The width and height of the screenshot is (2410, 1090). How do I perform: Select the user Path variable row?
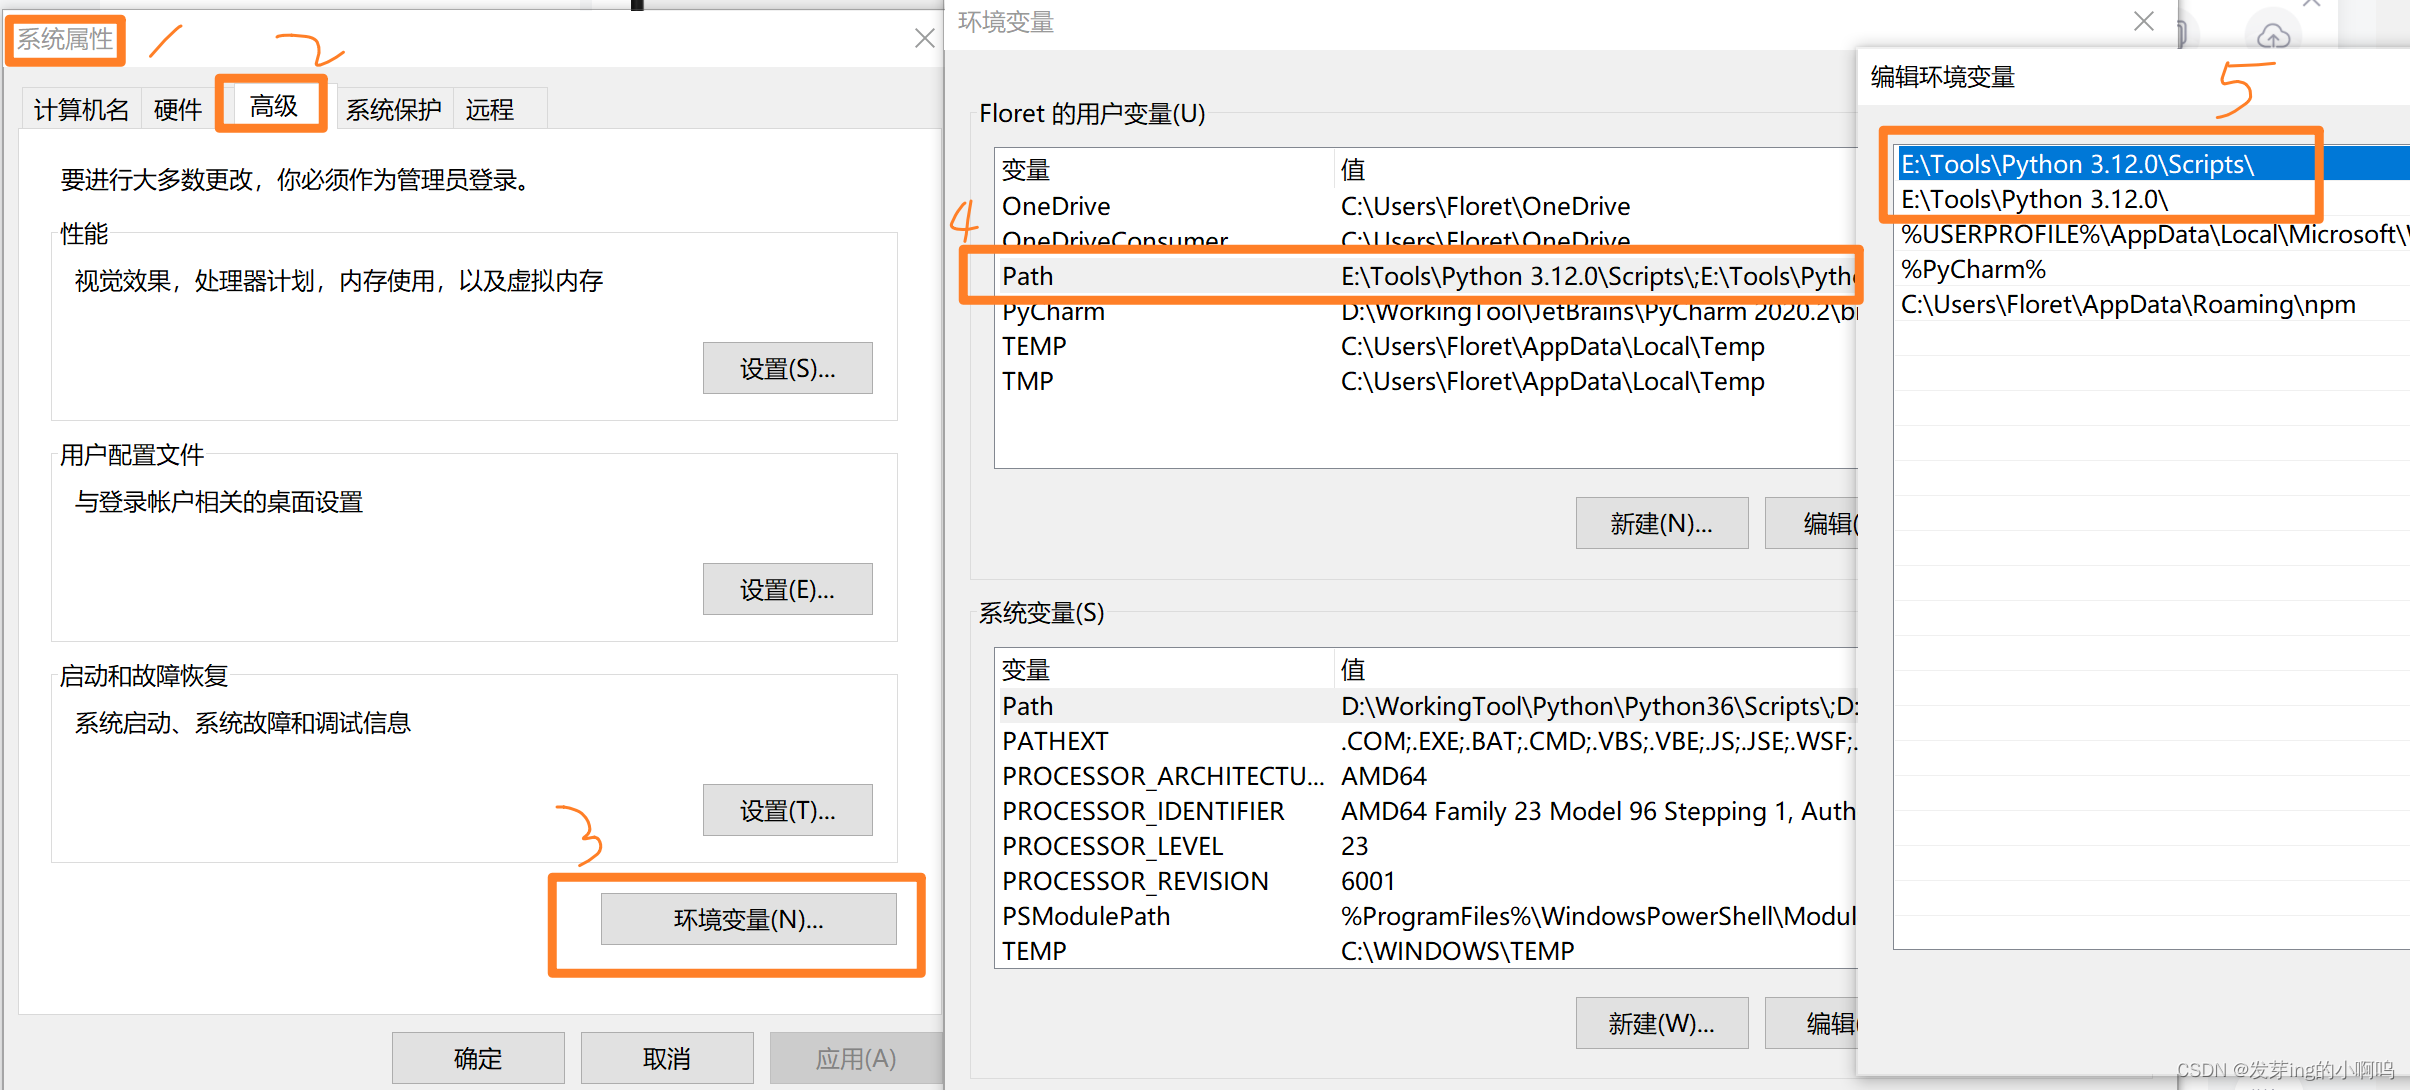[1426, 276]
